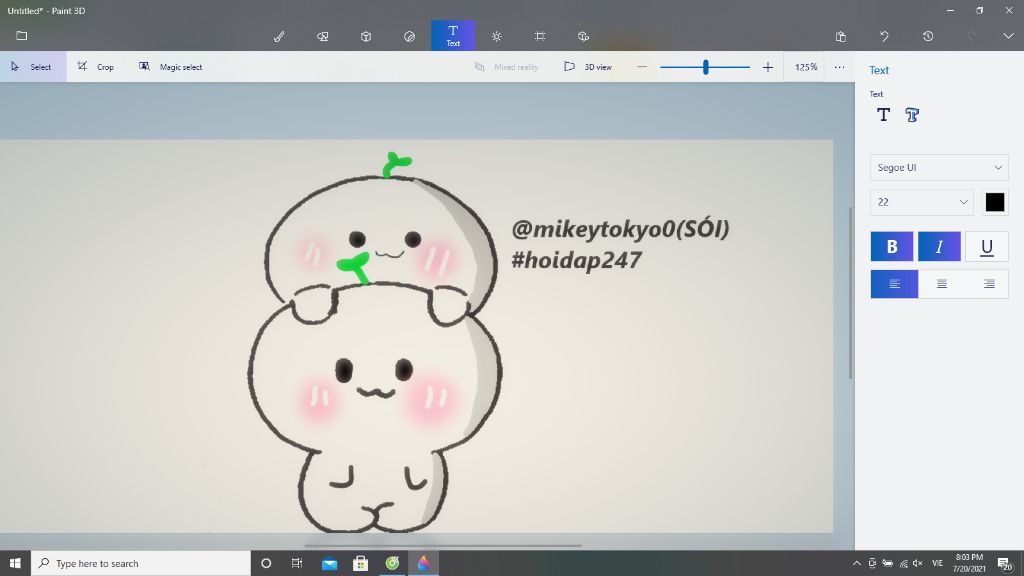Toggle Italic formatting
The image size is (1024, 576).
click(939, 246)
